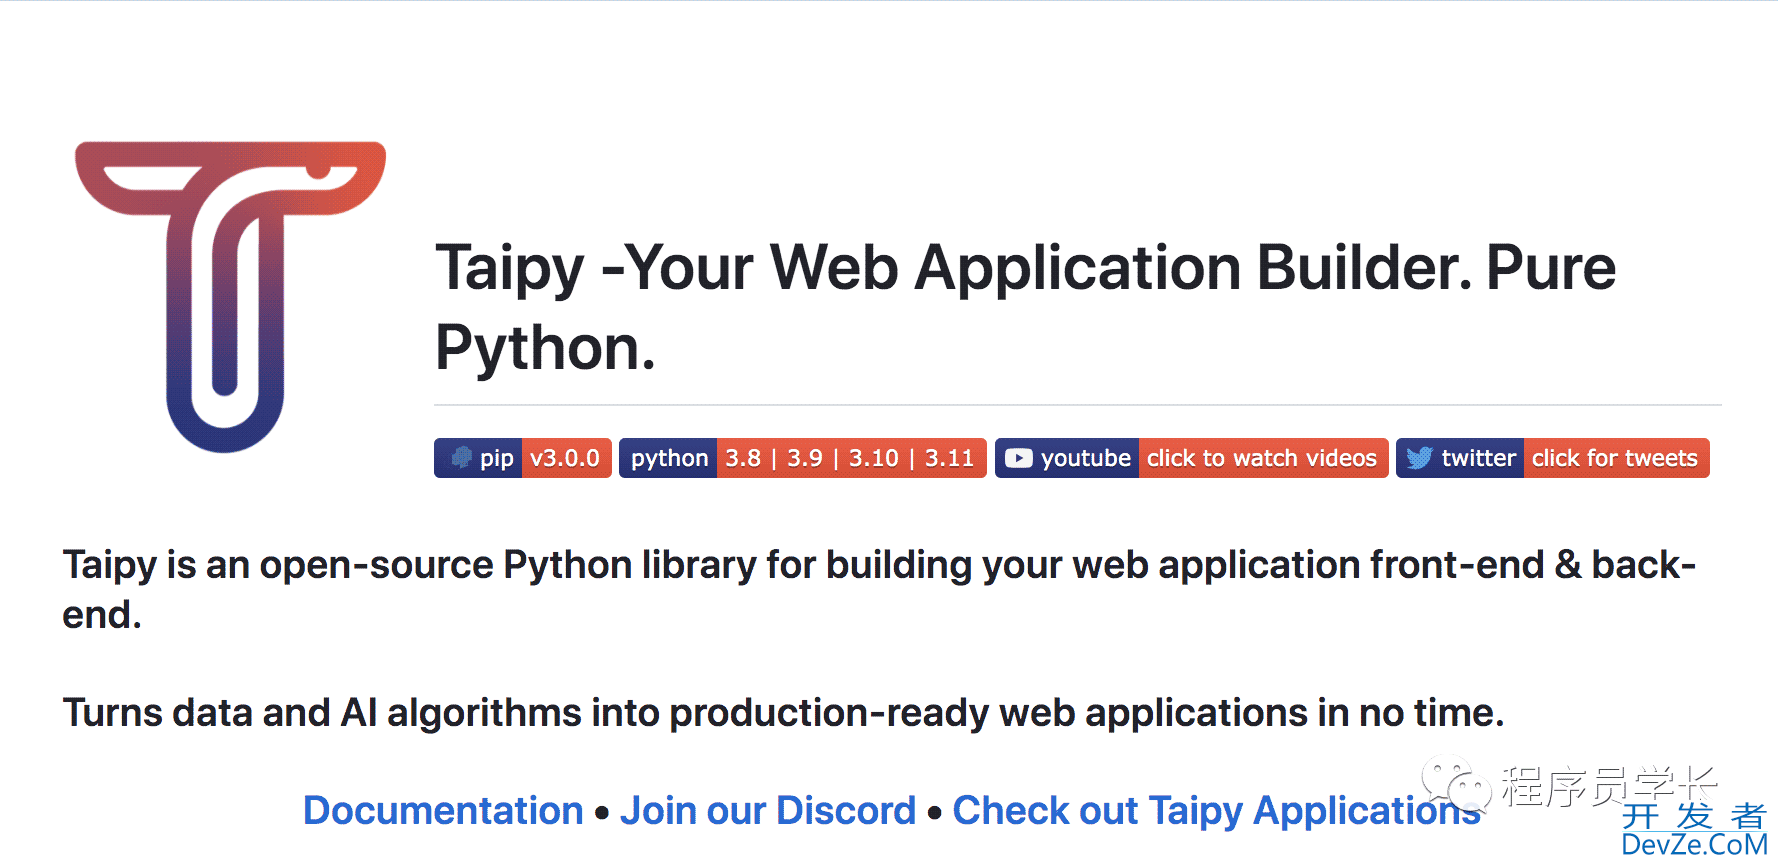Screen dimensions: 1778x866
Task: Click 'Turns data and AI algorithms' sentence
Action: 783,713
